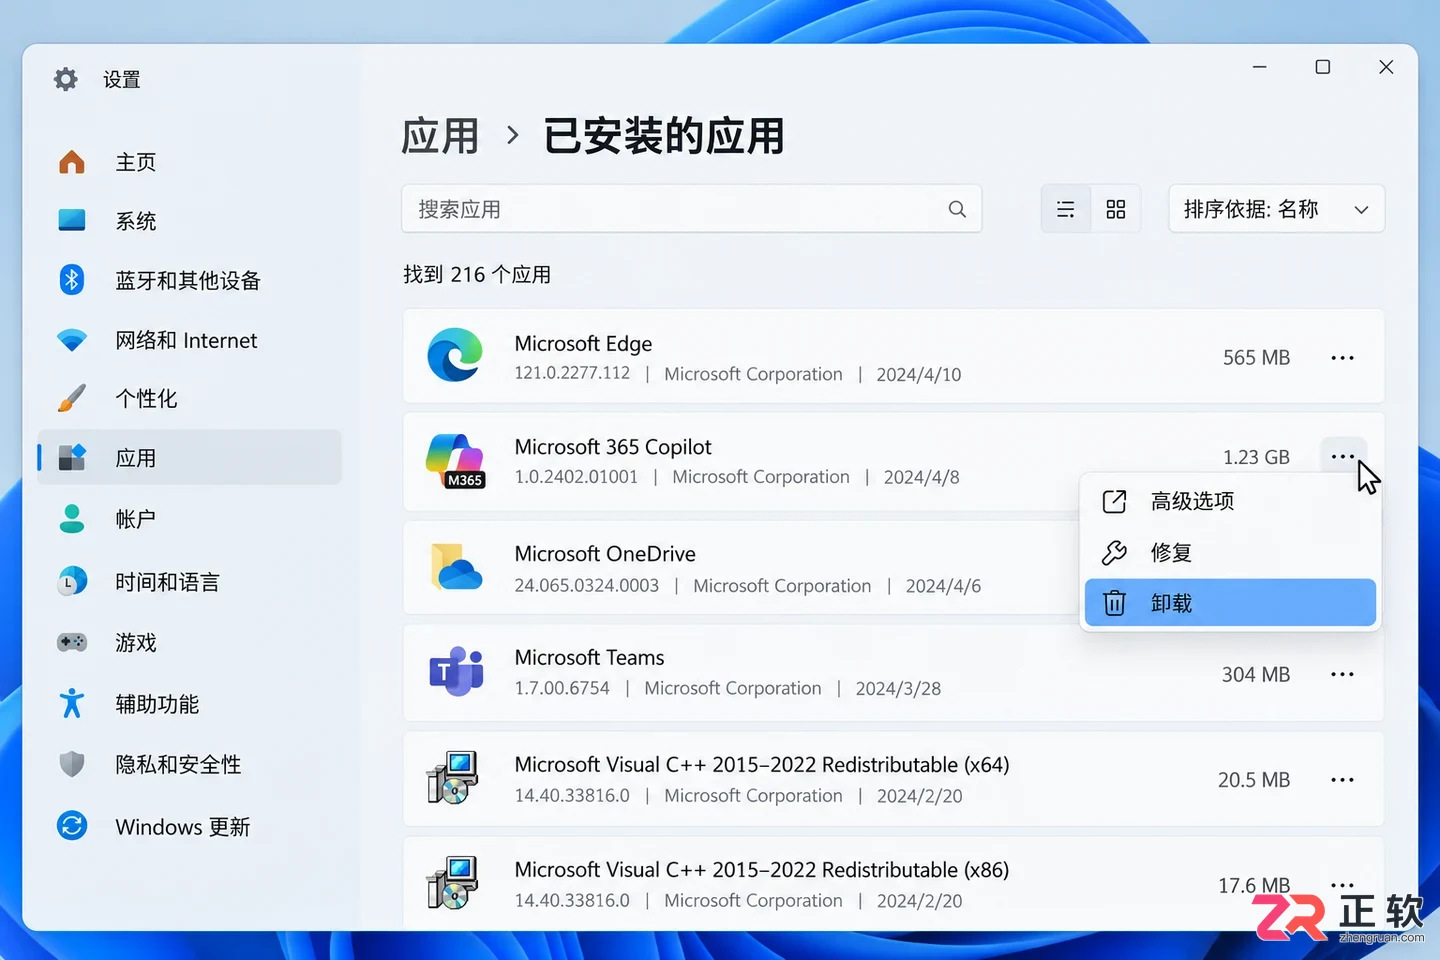This screenshot has width=1440, height=960.
Task: Select the 隐私和安全性 shield icon
Action: tap(72, 764)
